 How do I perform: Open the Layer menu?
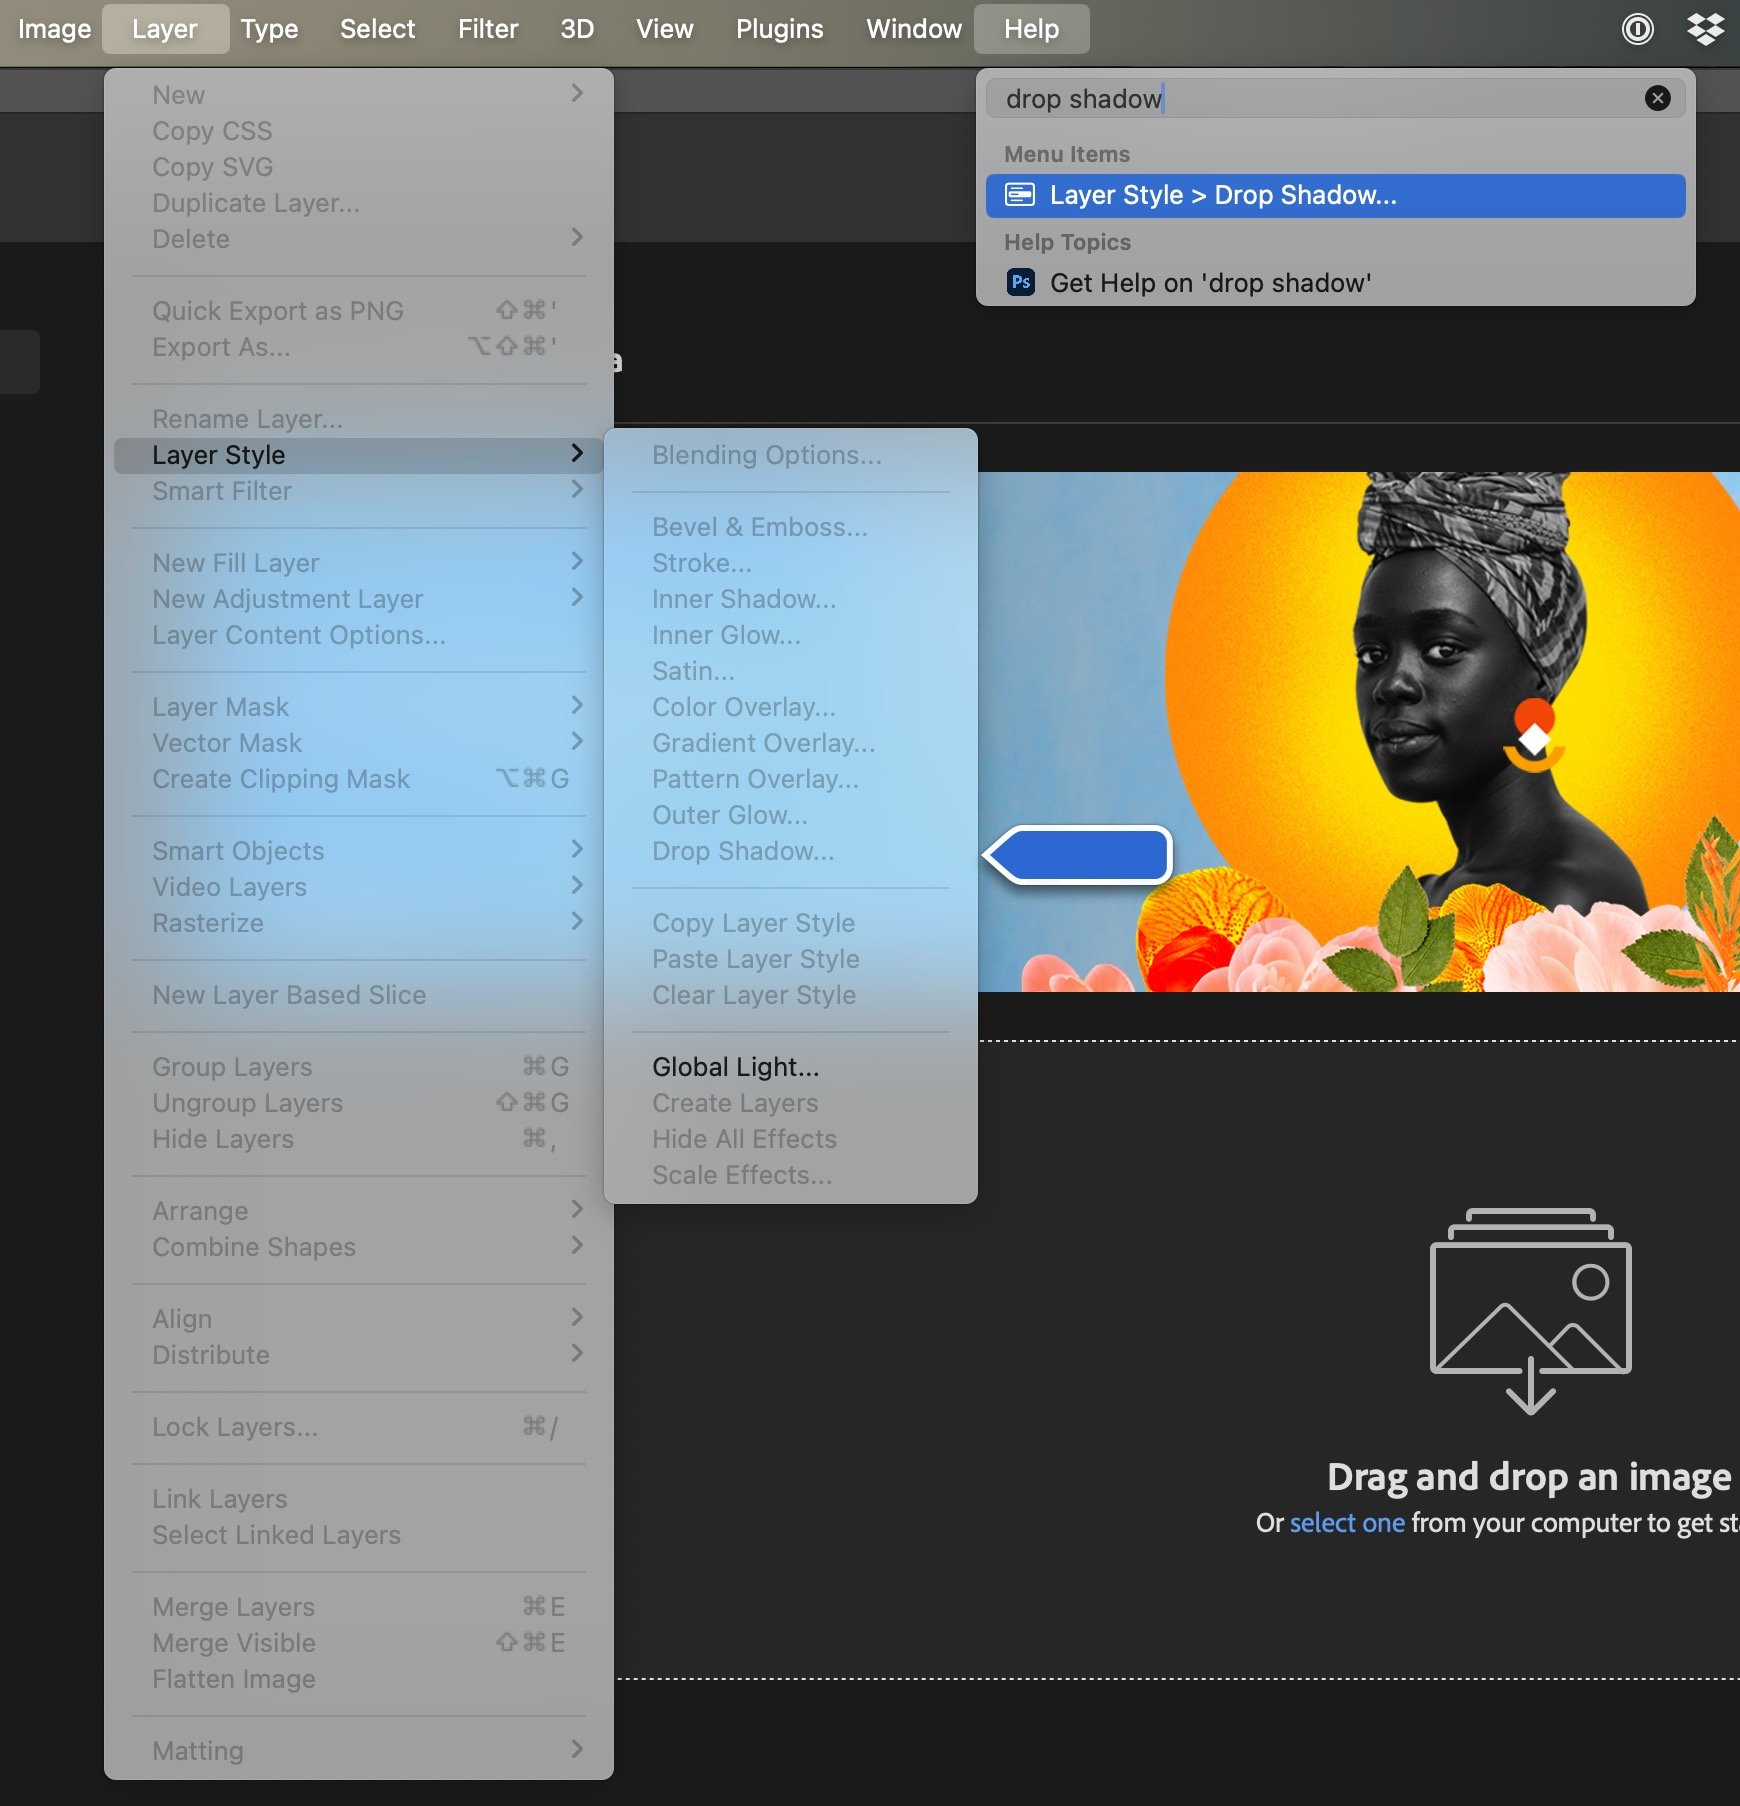[x=165, y=29]
